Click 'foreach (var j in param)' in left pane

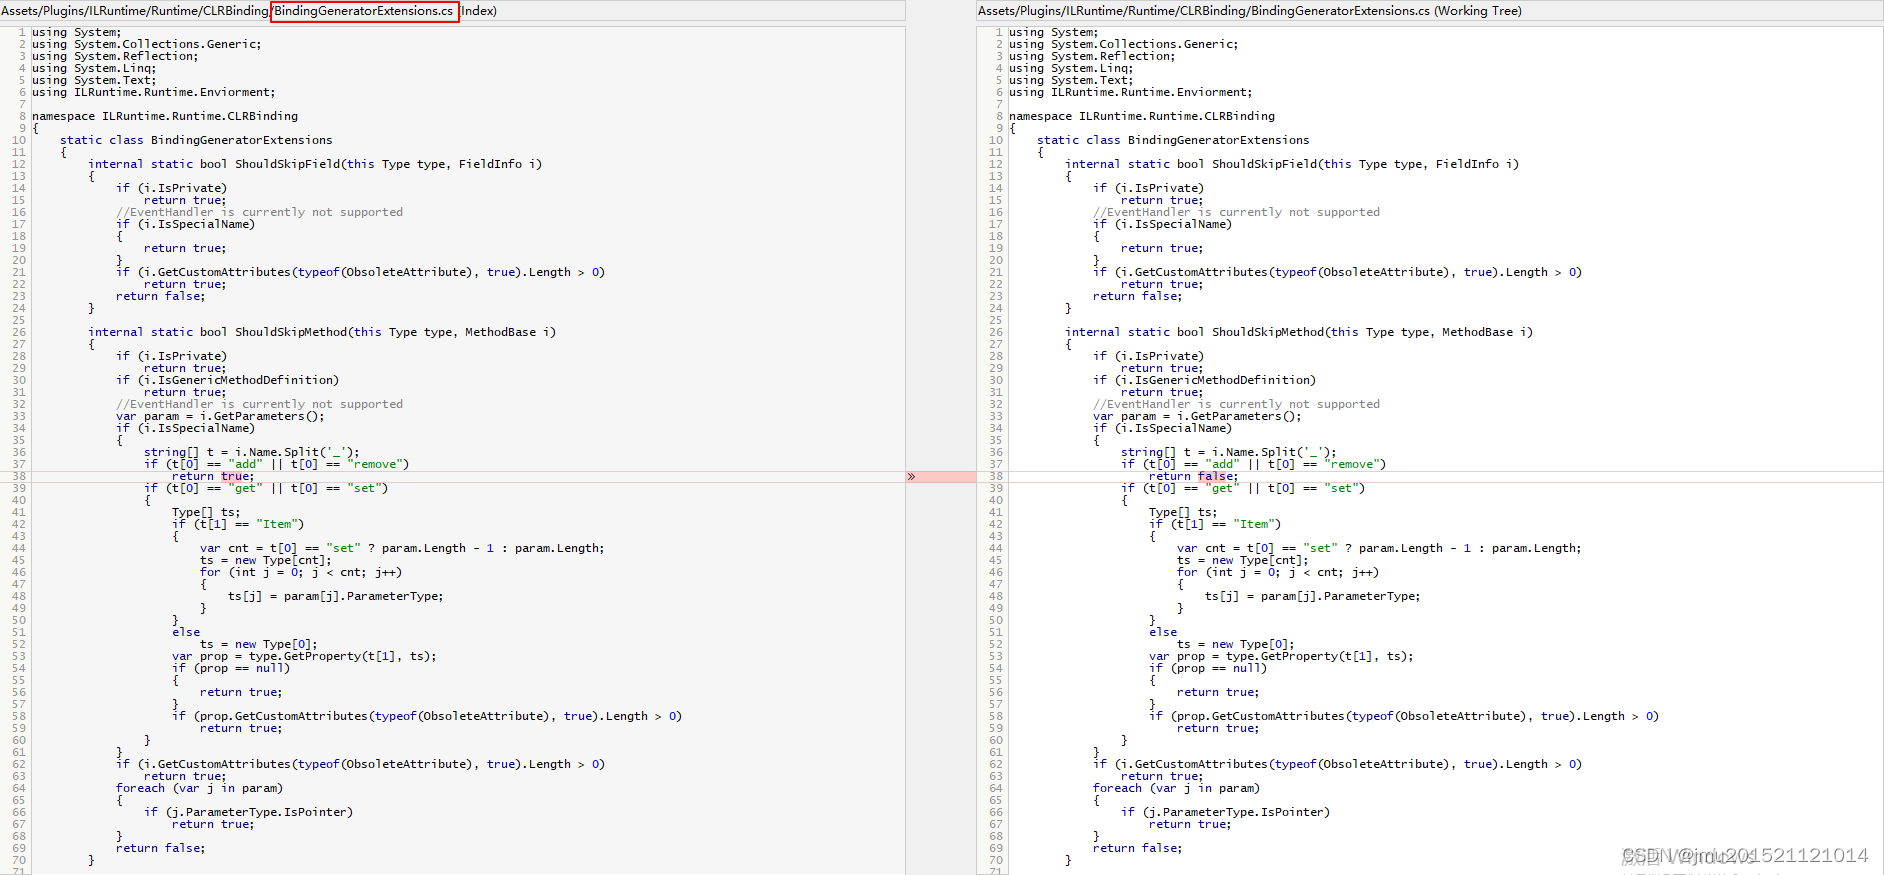click(200, 788)
